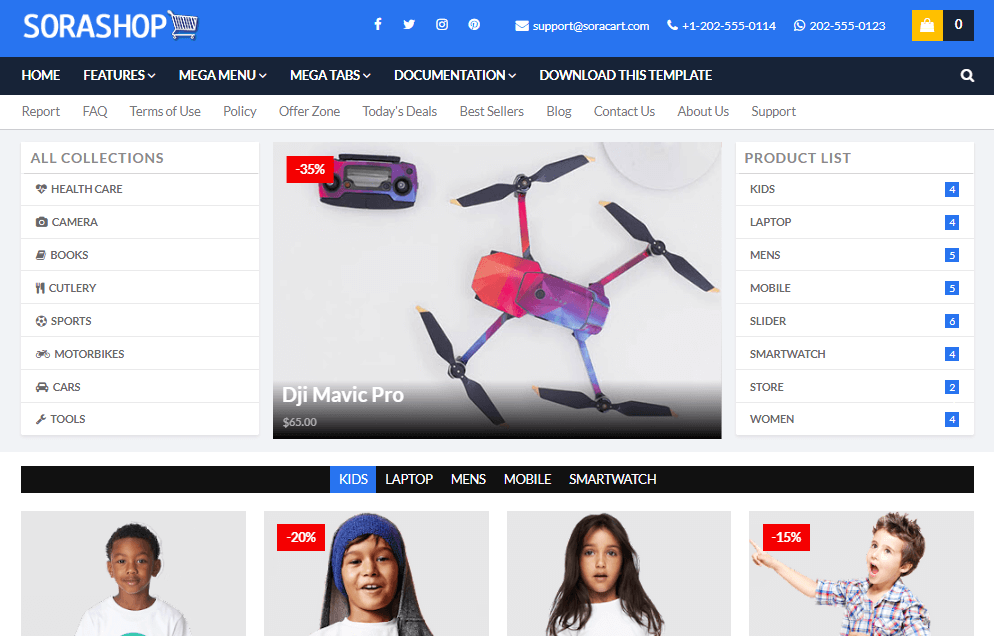Switch to the Laptop product tab
The image size is (994, 636).
click(x=409, y=479)
